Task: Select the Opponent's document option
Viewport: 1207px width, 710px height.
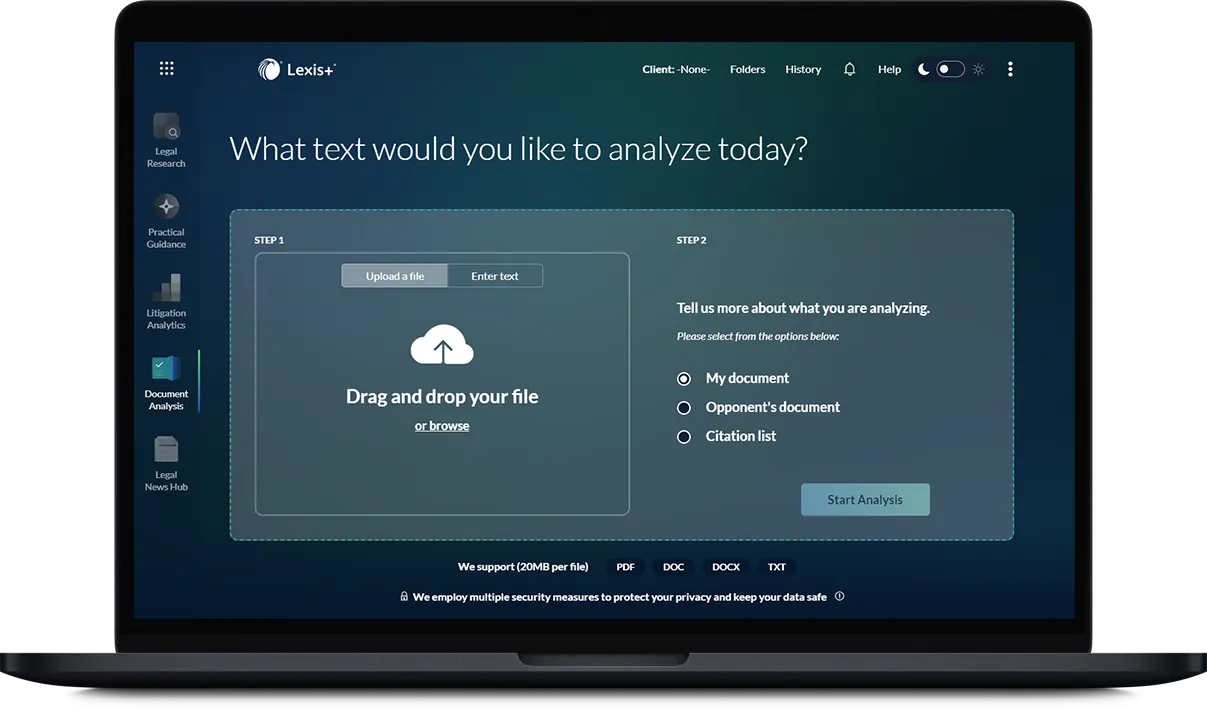Action: (684, 408)
